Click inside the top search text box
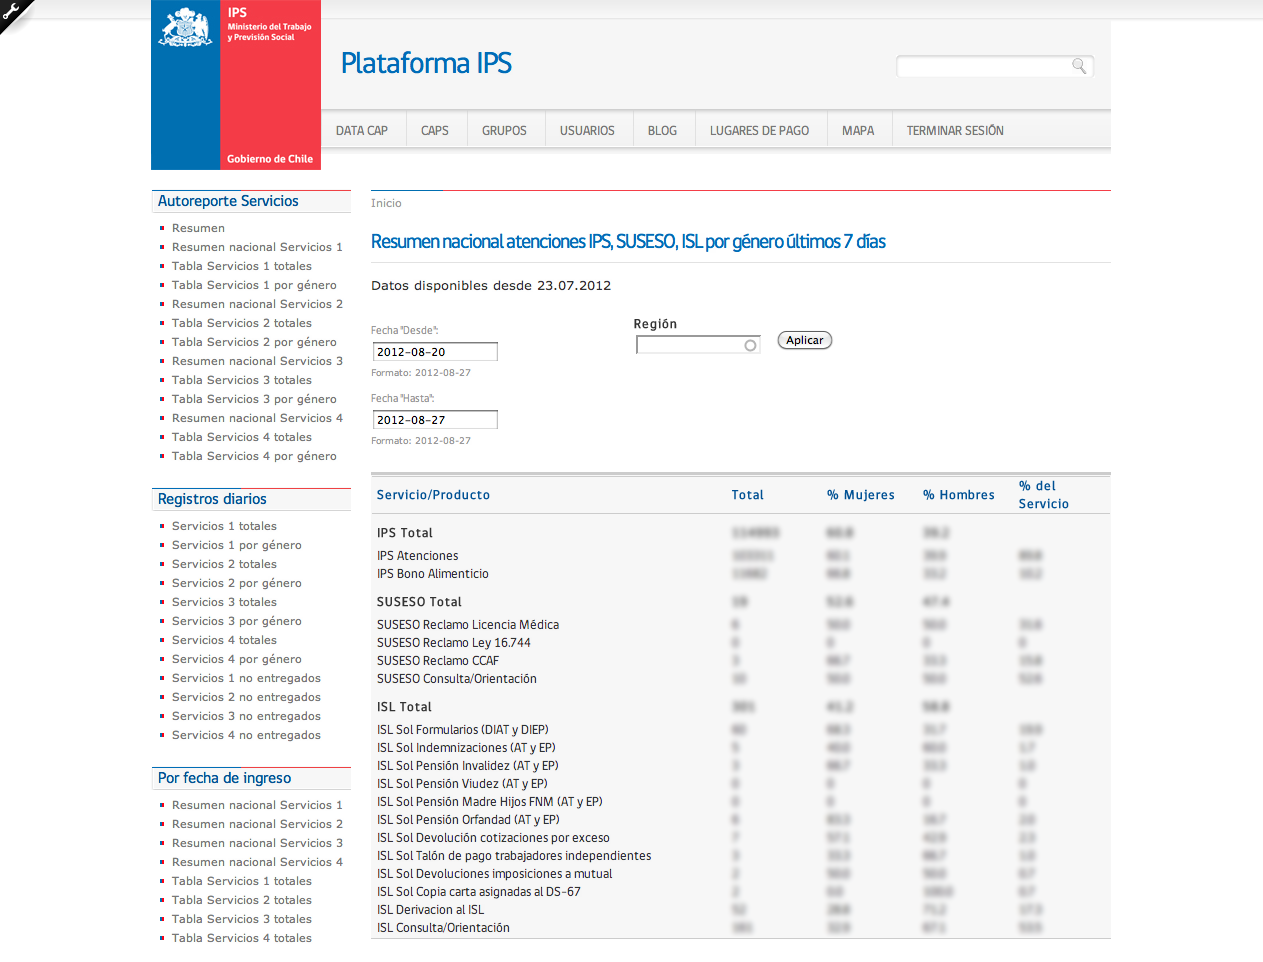Viewport: 1263px width, 962px height. pyautogui.click(x=980, y=65)
